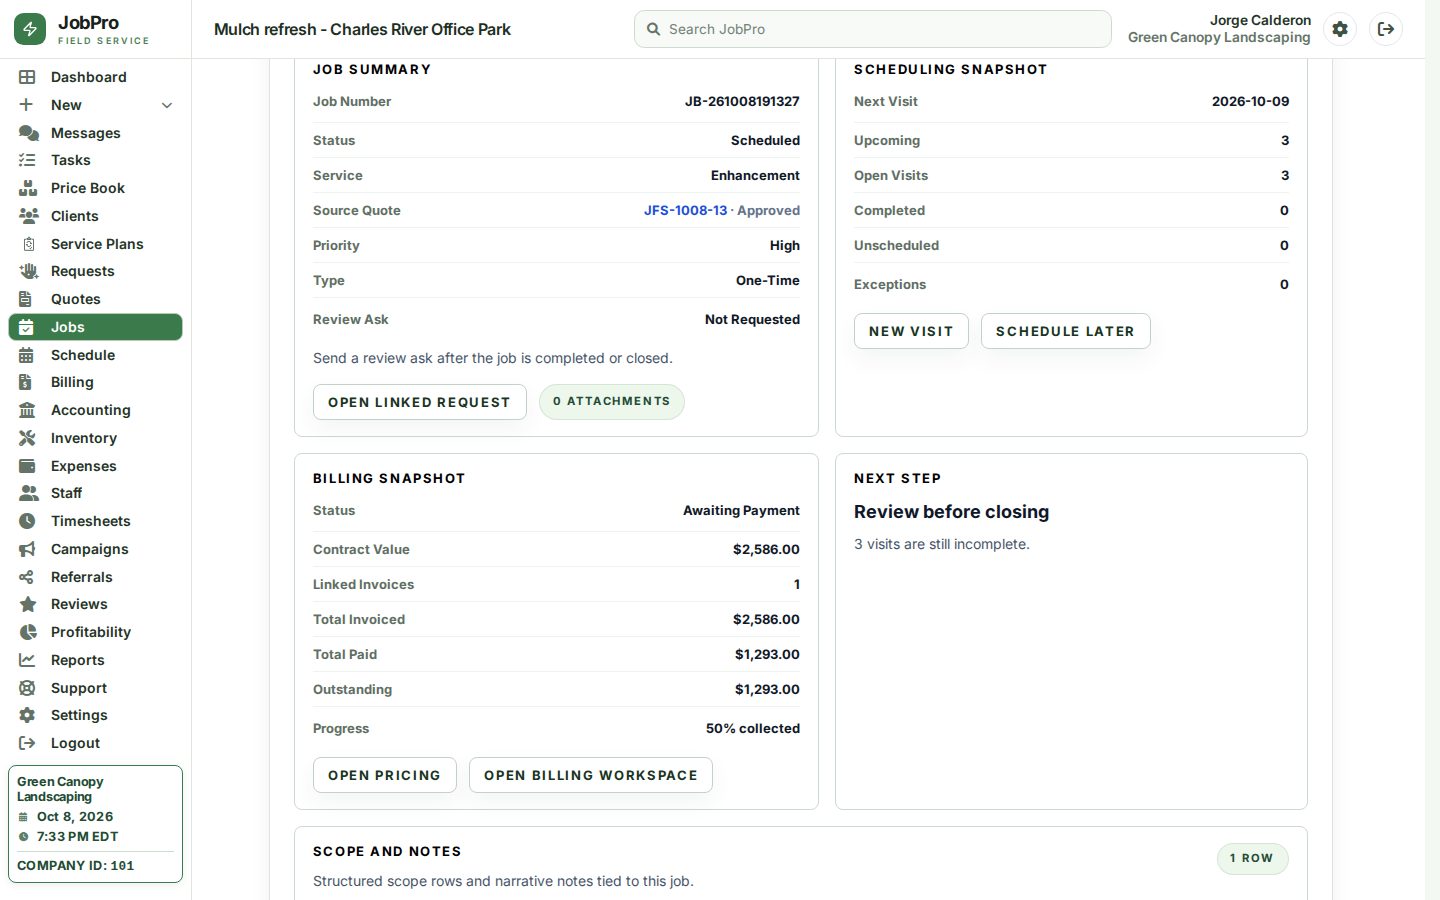Go to Billing in sidebar
The image size is (1440, 900).
[95, 382]
